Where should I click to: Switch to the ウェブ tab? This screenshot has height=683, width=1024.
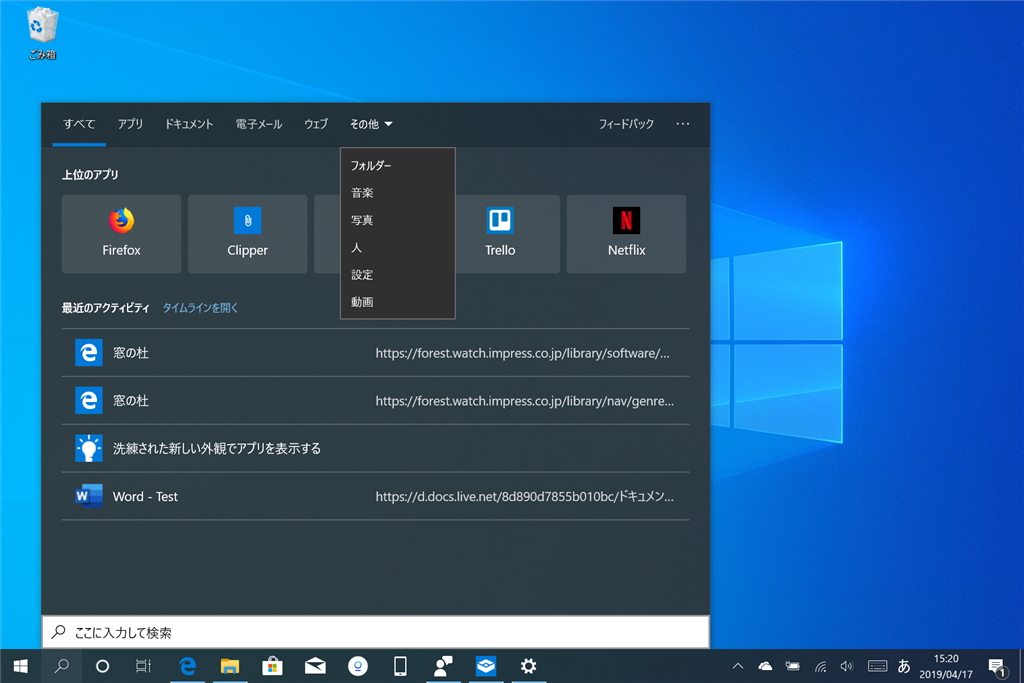tap(316, 124)
